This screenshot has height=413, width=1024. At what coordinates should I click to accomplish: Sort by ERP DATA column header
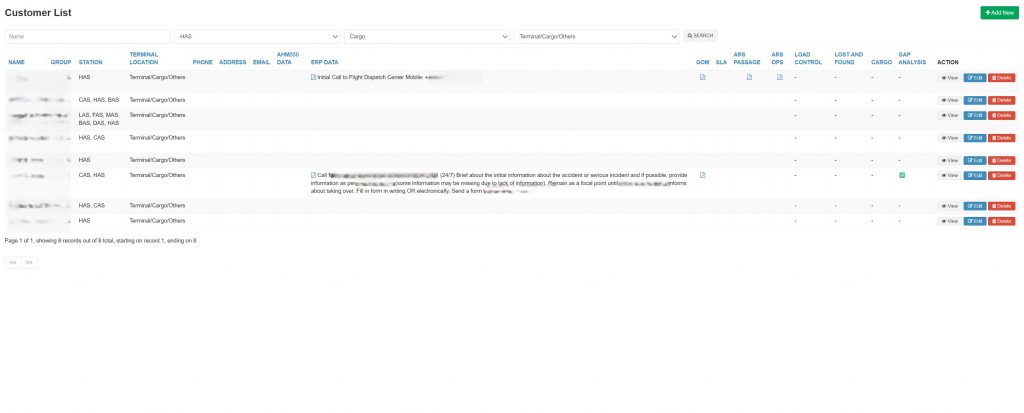(325, 62)
